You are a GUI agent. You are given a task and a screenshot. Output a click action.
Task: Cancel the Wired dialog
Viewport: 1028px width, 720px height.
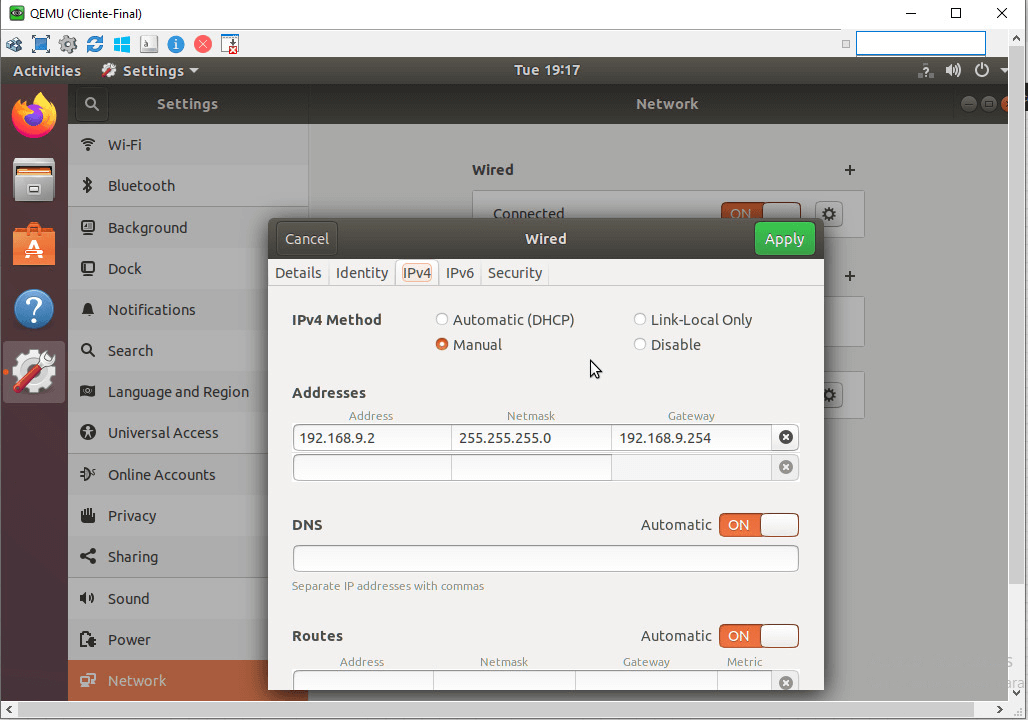click(306, 239)
